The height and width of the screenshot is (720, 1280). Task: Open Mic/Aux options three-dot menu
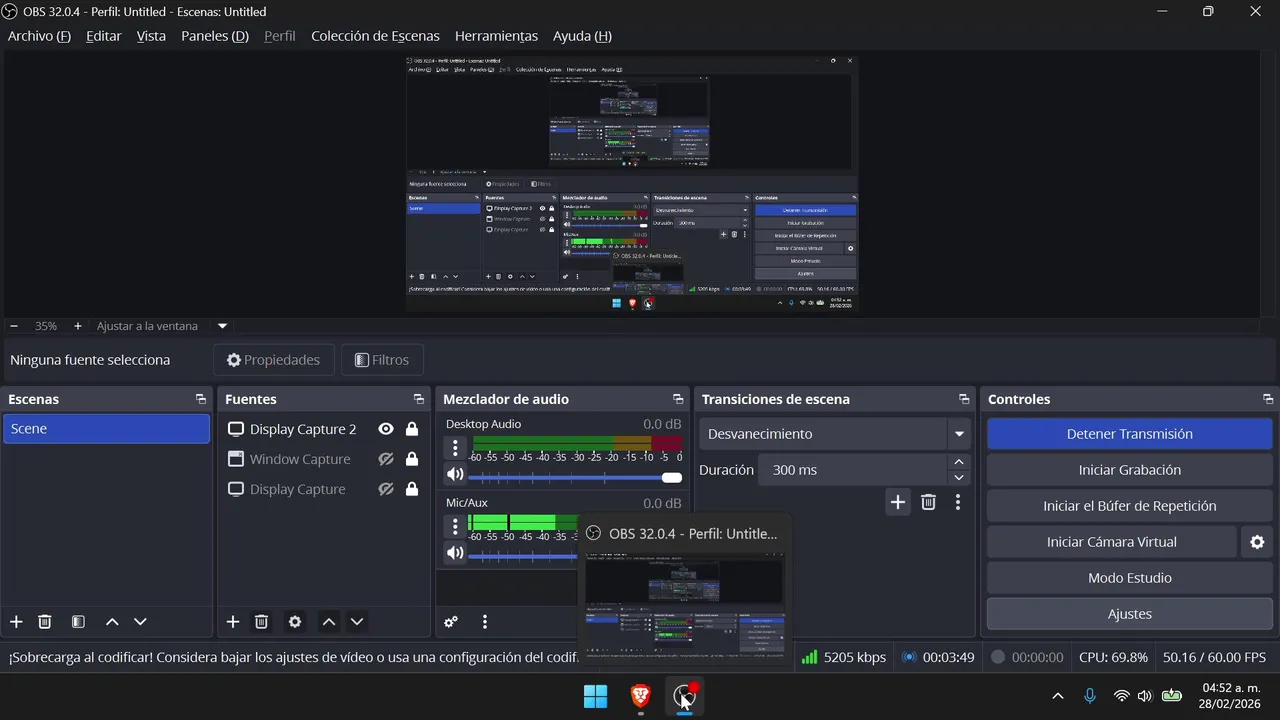pos(455,526)
